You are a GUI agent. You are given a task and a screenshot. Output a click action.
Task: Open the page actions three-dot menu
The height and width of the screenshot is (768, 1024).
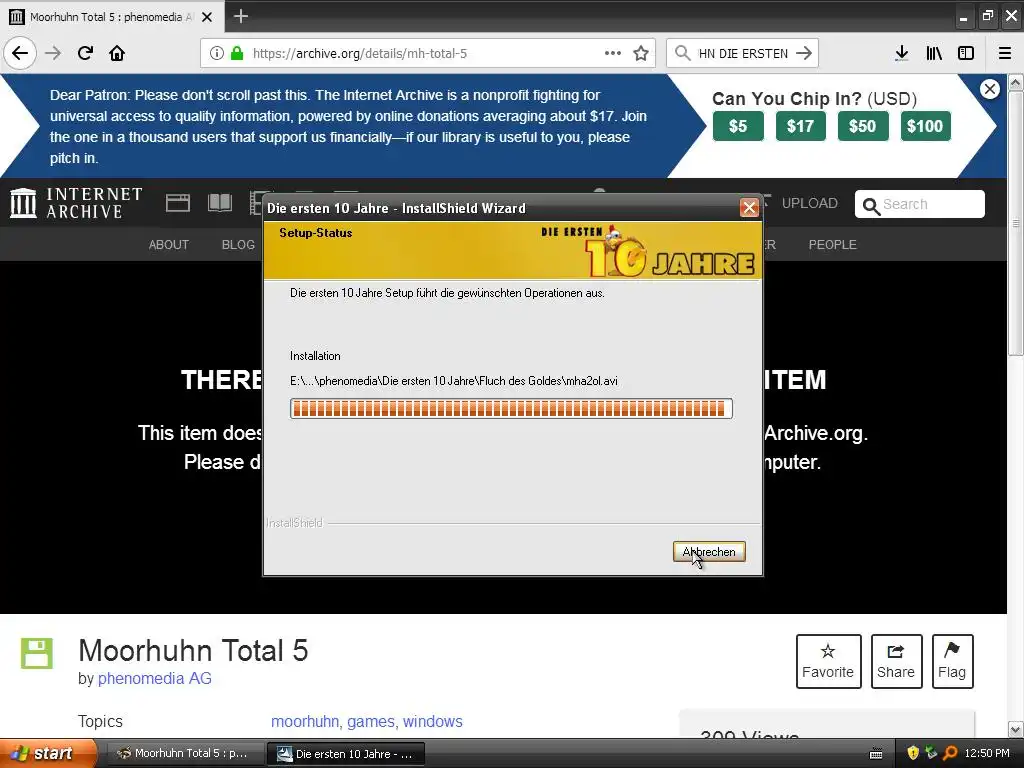tap(613, 53)
